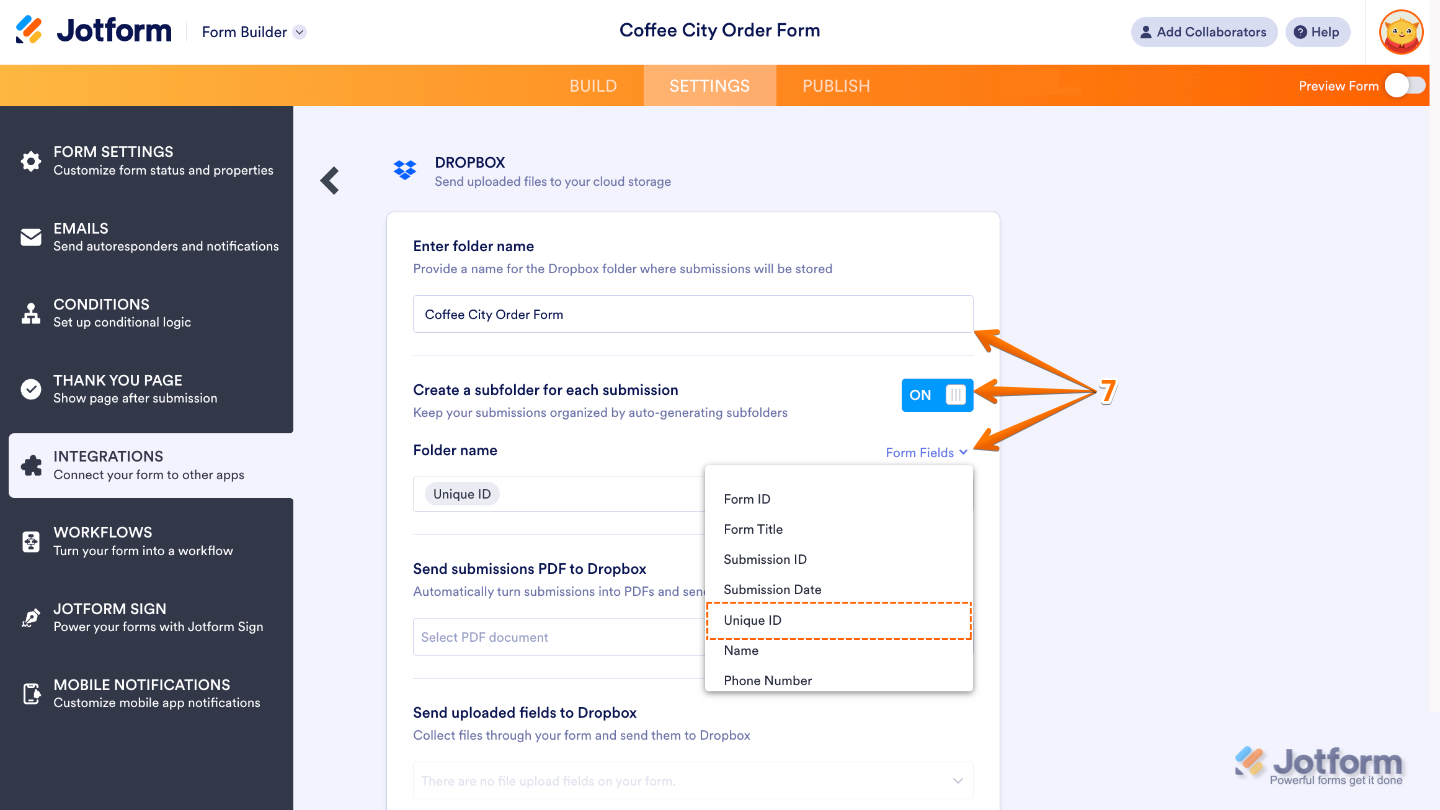Open Help from the top bar
Image resolution: width=1440 pixels, height=810 pixels.
1317,31
